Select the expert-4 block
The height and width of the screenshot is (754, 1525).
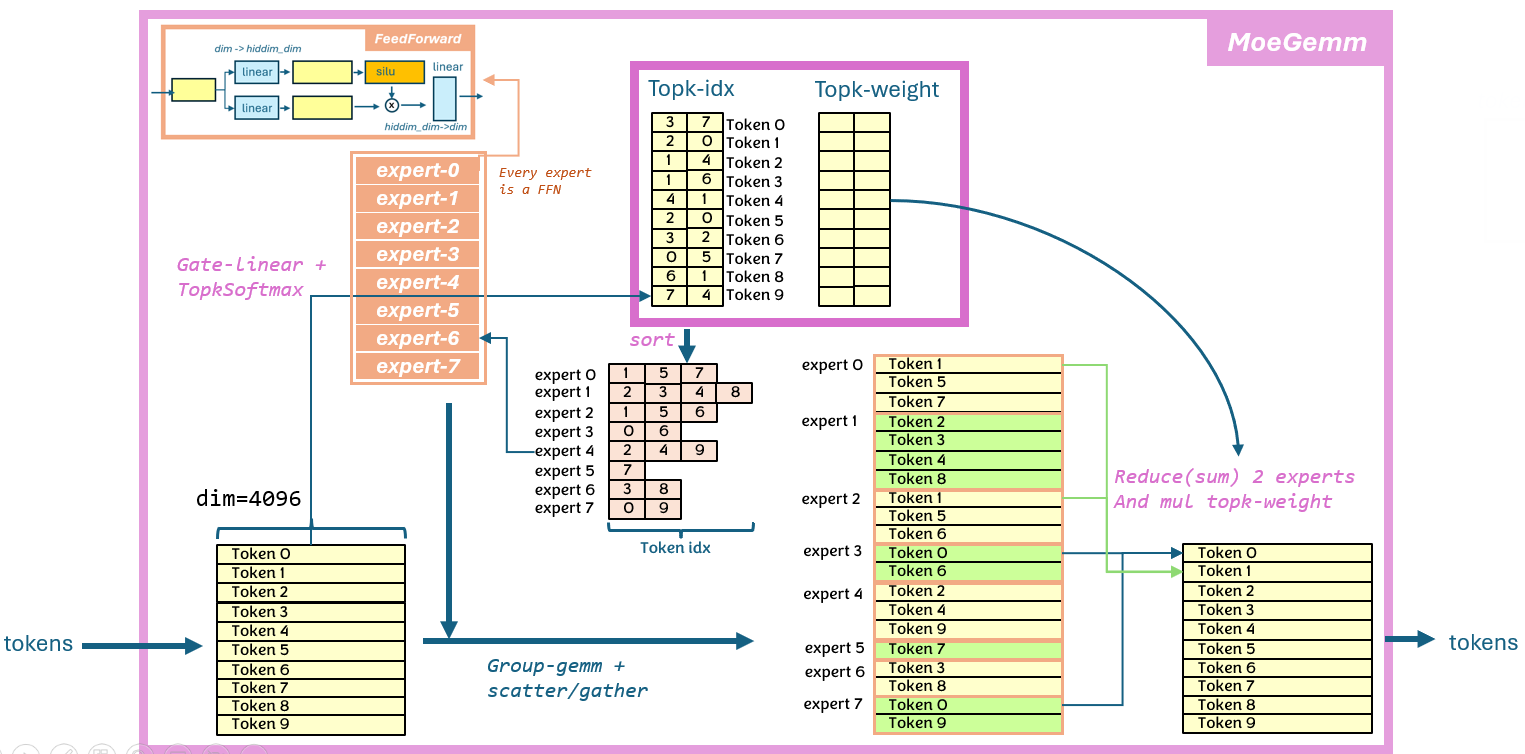point(417,283)
